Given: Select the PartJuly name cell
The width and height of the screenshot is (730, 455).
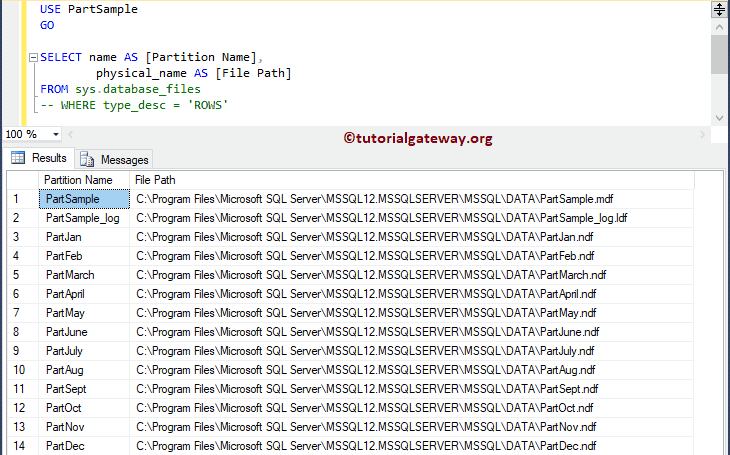Looking at the screenshot, I should click(84, 351).
